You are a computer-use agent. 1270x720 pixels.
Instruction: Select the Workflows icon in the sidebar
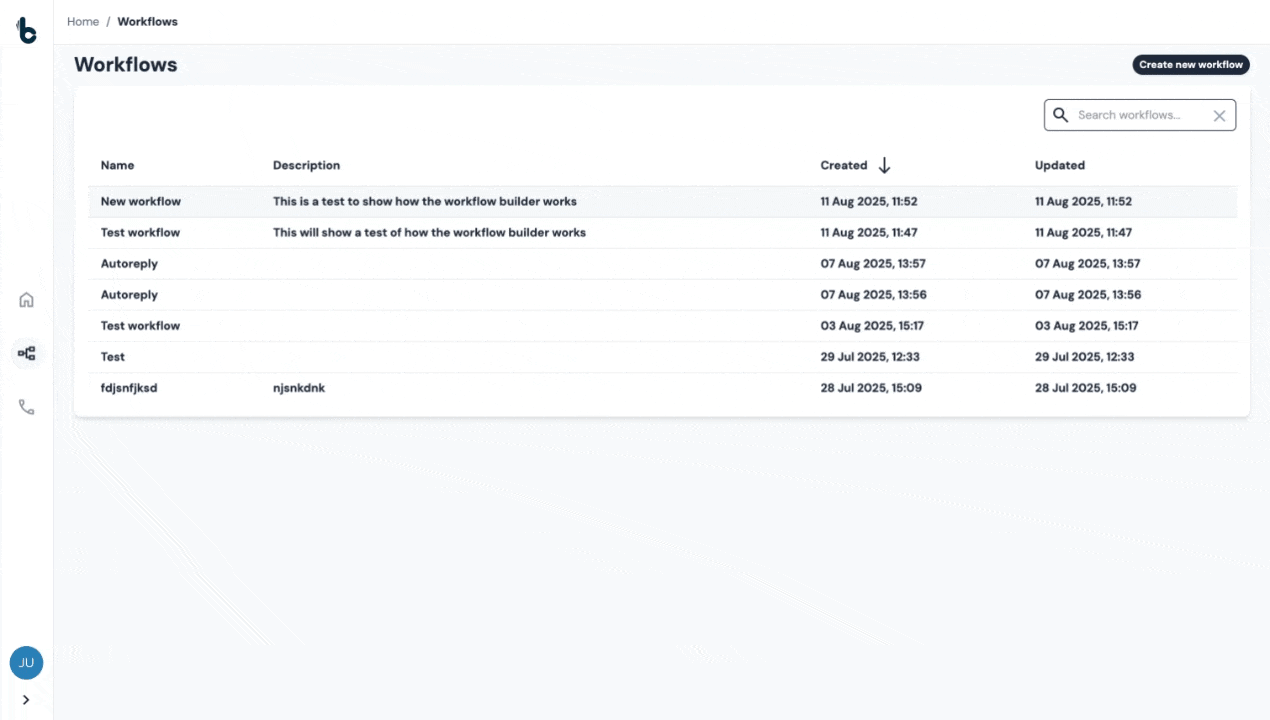(26, 353)
